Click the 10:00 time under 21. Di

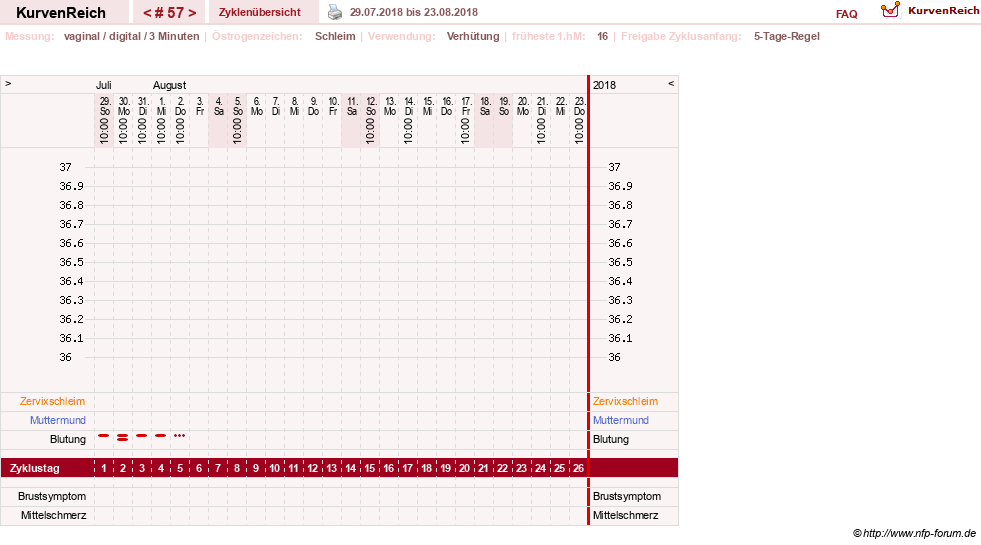542,131
